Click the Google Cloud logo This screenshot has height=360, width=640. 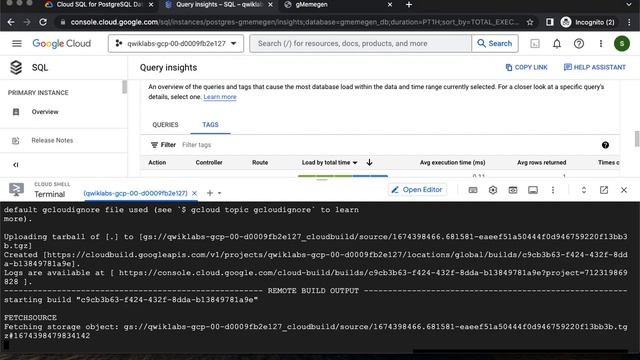pos(62,43)
